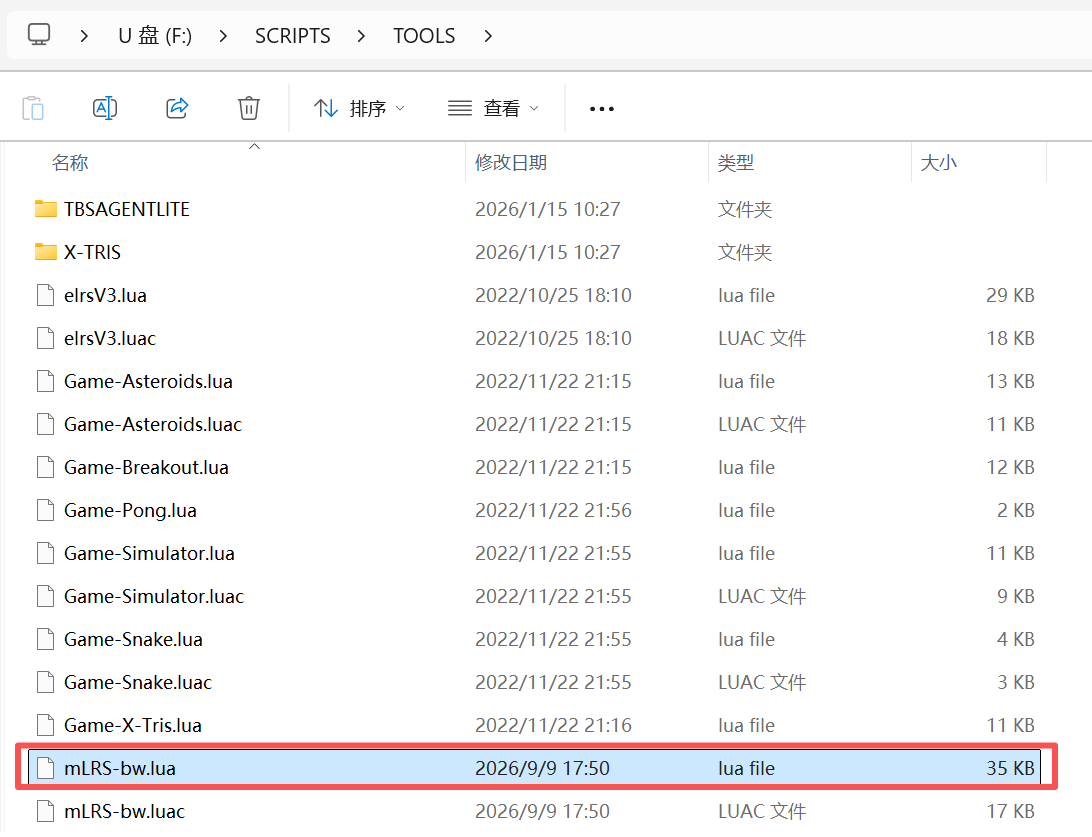
Task: Open the 排序 sort dropdown
Action: click(359, 109)
